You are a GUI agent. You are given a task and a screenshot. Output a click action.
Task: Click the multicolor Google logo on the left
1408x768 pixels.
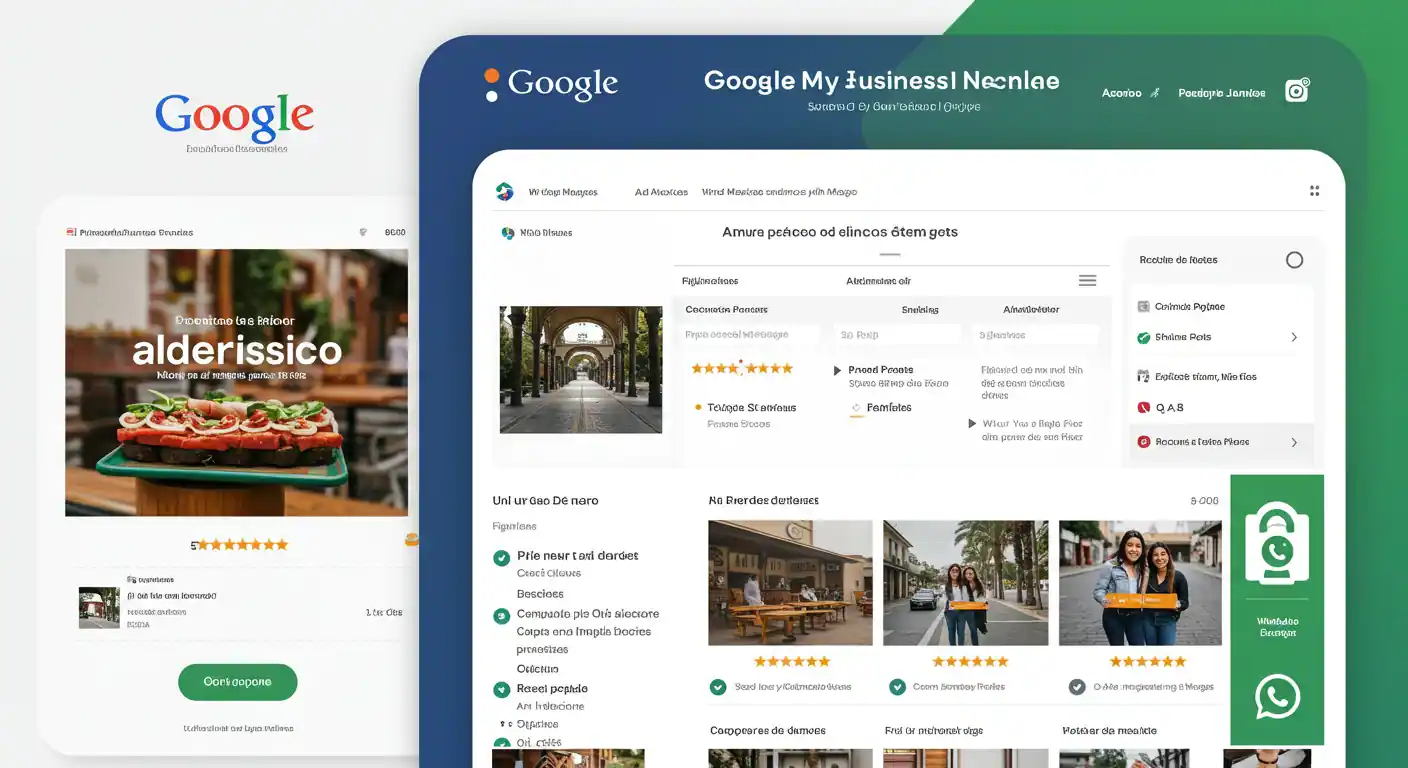pos(235,118)
